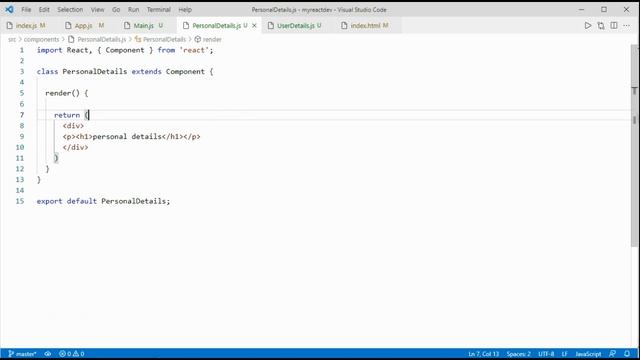Click the eye watch icon in status bar

pos(48,354)
